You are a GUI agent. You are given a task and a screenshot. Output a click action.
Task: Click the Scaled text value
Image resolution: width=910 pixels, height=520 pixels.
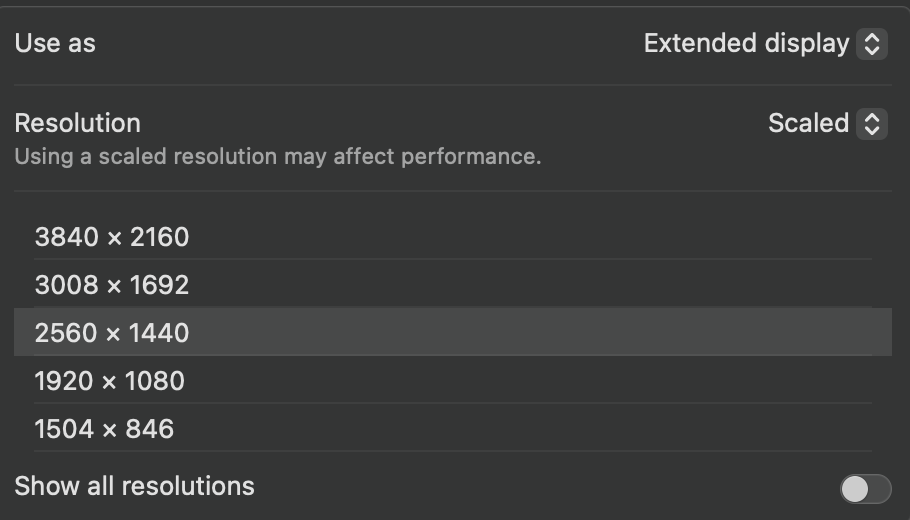(x=808, y=124)
